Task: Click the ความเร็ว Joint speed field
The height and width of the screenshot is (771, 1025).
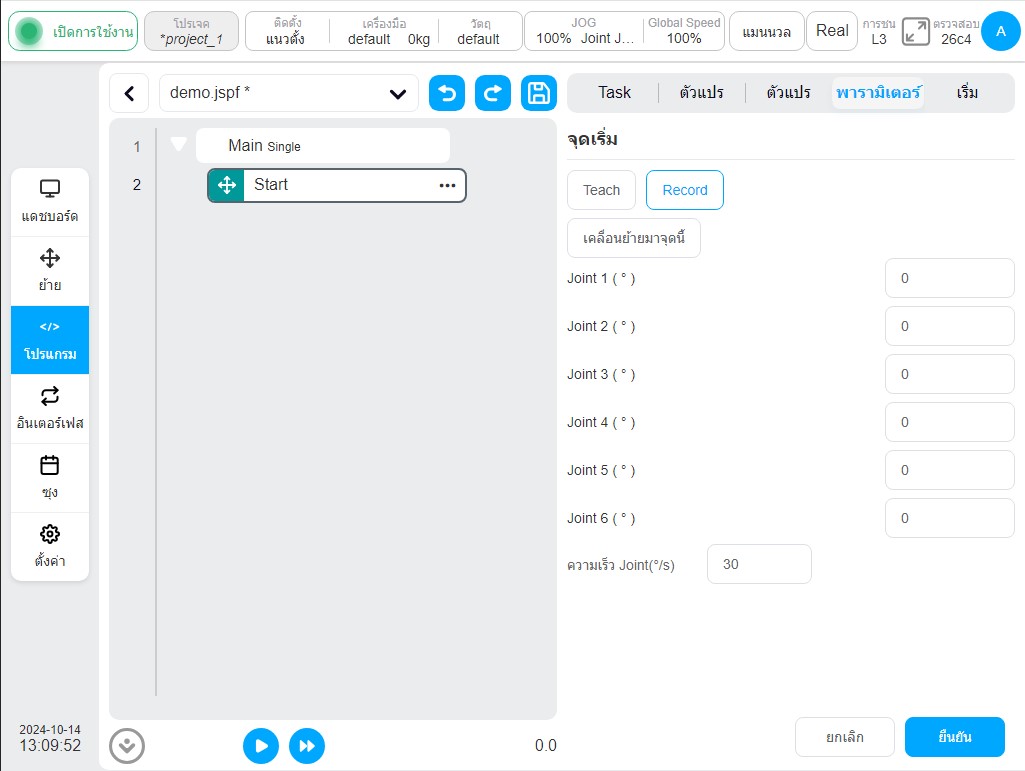Action: (759, 564)
